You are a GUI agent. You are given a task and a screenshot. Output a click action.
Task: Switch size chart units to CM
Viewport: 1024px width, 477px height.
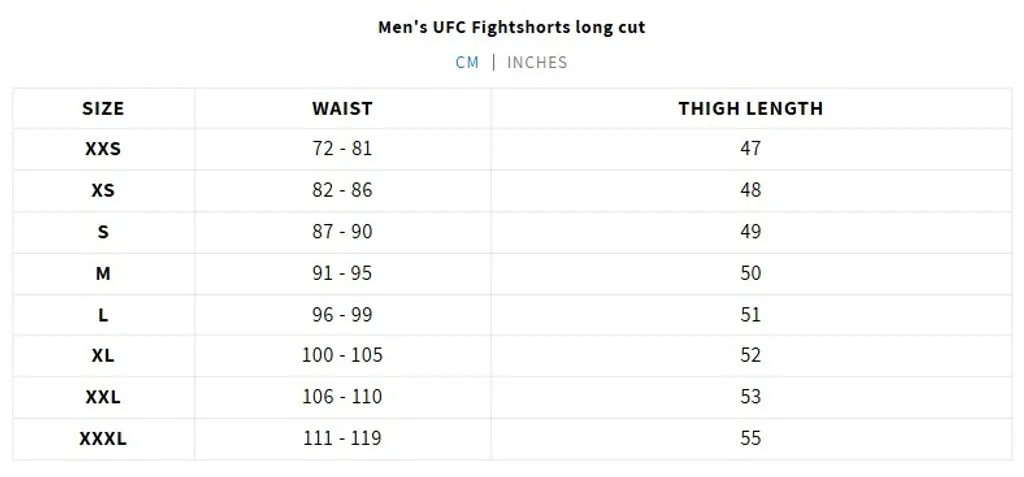click(x=467, y=63)
